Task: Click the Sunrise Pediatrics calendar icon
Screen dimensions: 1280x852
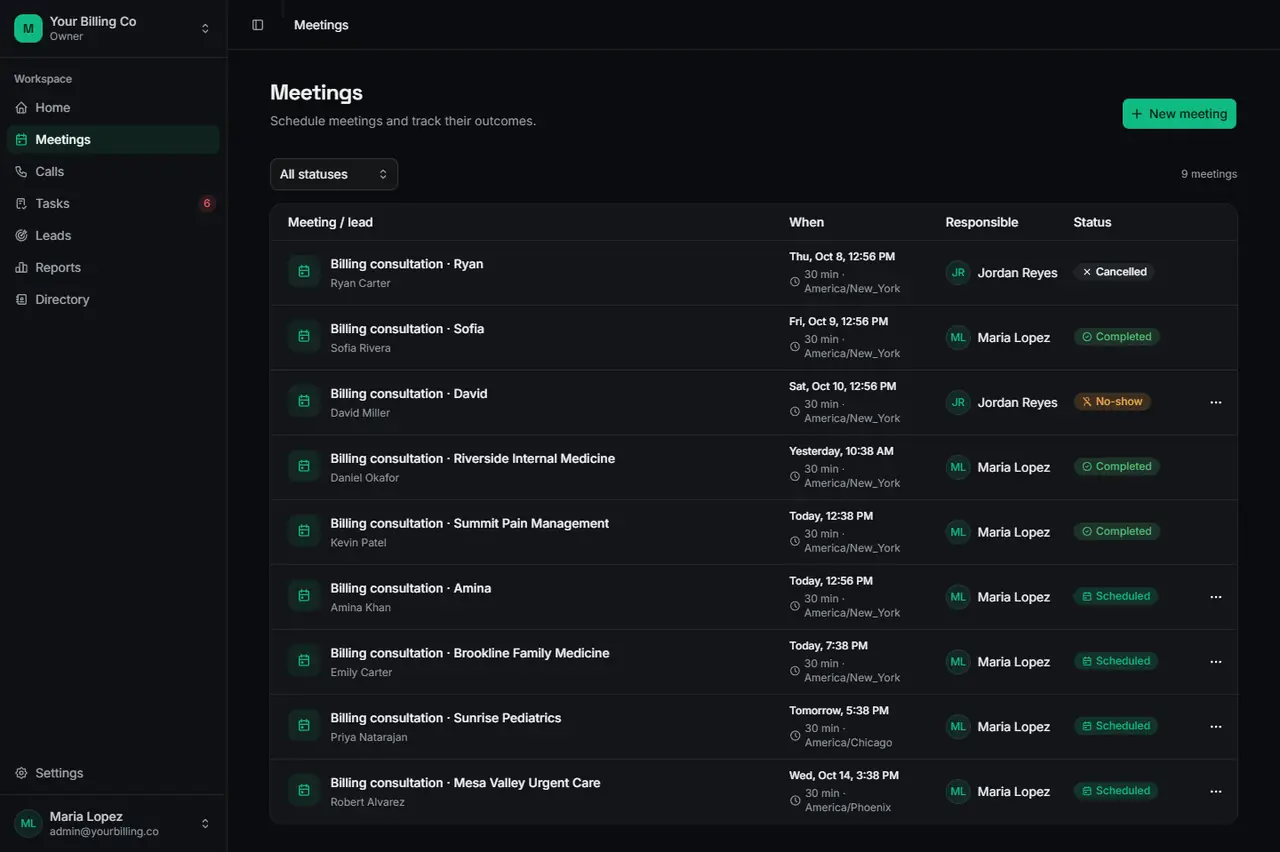Action: pyautogui.click(x=304, y=727)
